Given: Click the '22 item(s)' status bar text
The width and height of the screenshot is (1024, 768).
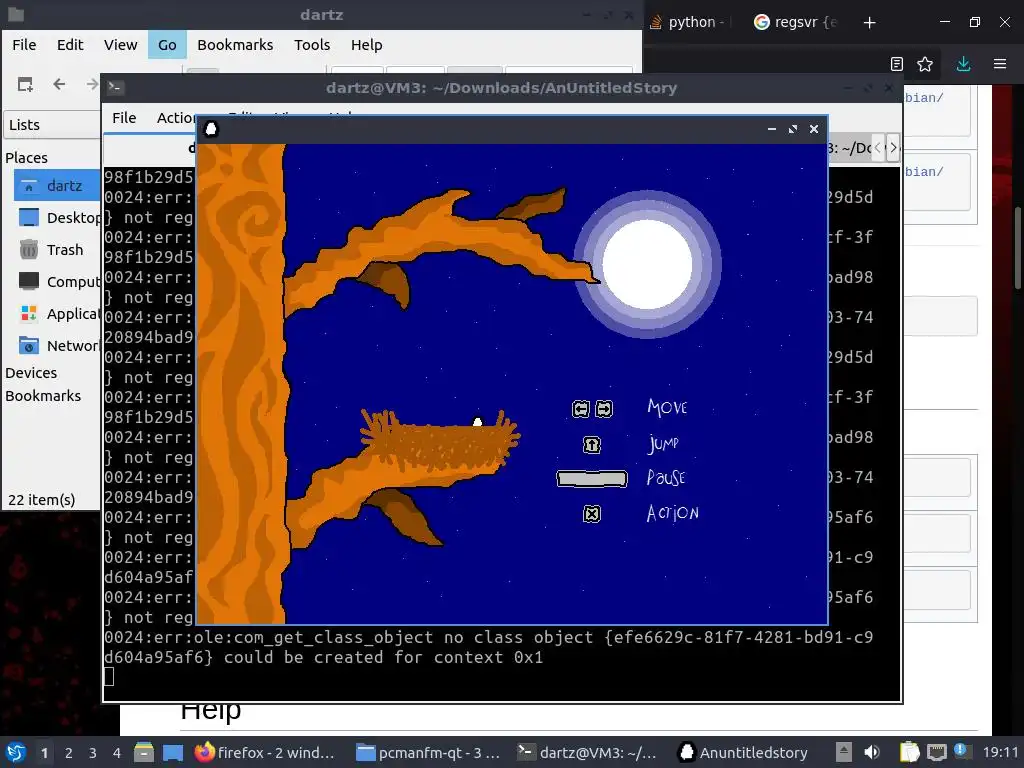Looking at the screenshot, I should coord(42,500).
